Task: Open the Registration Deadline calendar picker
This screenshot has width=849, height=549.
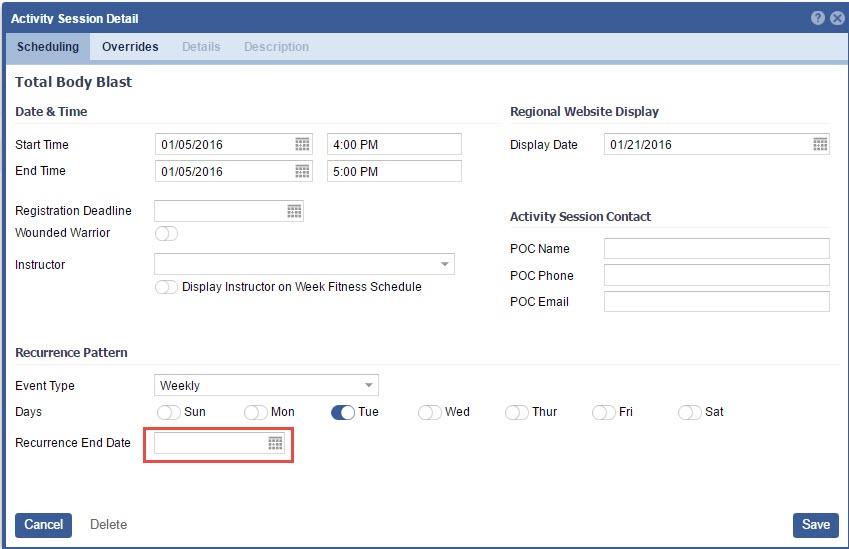Action: coord(294,211)
